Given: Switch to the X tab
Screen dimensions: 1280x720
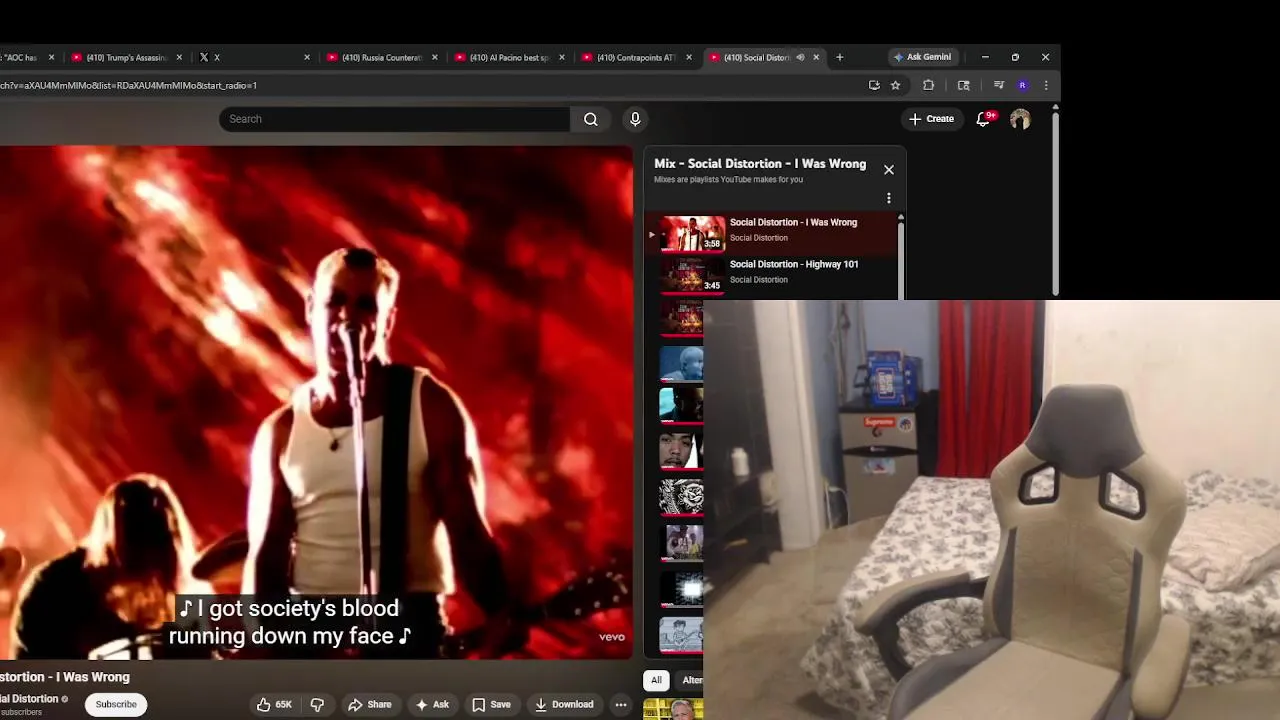Looking at the screenshot, I should [255, 57].
